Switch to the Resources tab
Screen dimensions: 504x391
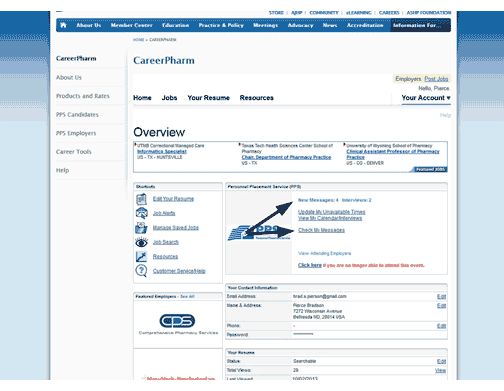(257, 98)
